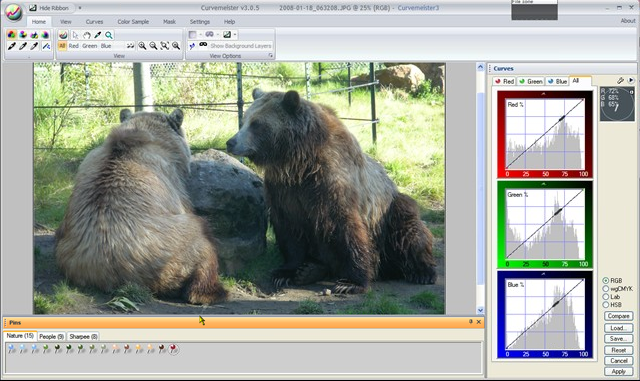
Task: Open the image view dropdown arrow in View Options
Action: pyautogui.click(x=235, y=35)
